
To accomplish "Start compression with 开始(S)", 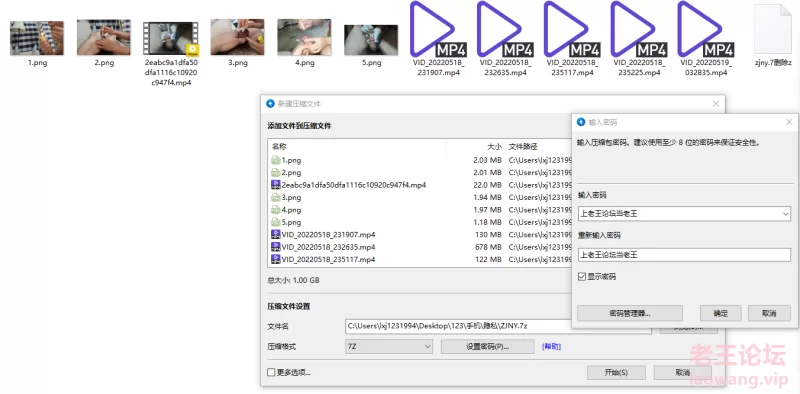I will [616, 373].
